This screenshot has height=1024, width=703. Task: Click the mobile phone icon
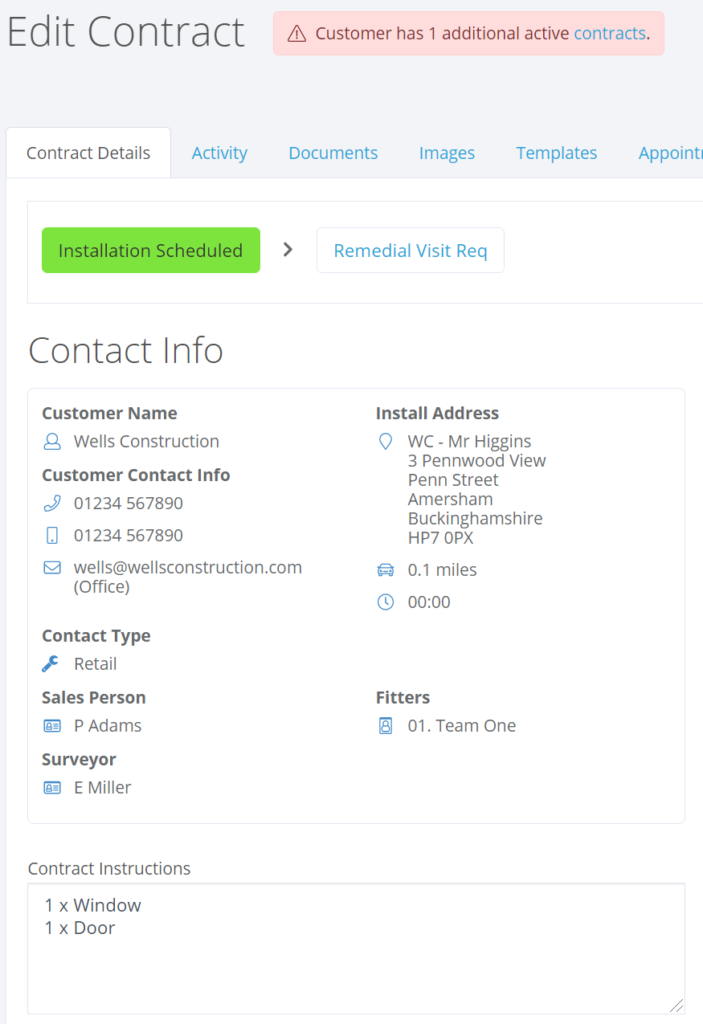click(52, 535)
